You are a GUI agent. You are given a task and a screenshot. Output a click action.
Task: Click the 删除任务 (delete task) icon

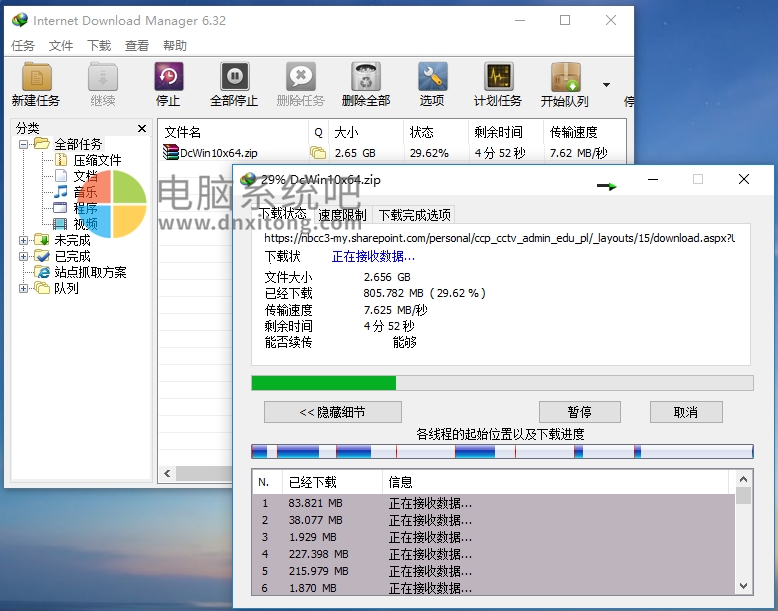(x=301, y=77)
